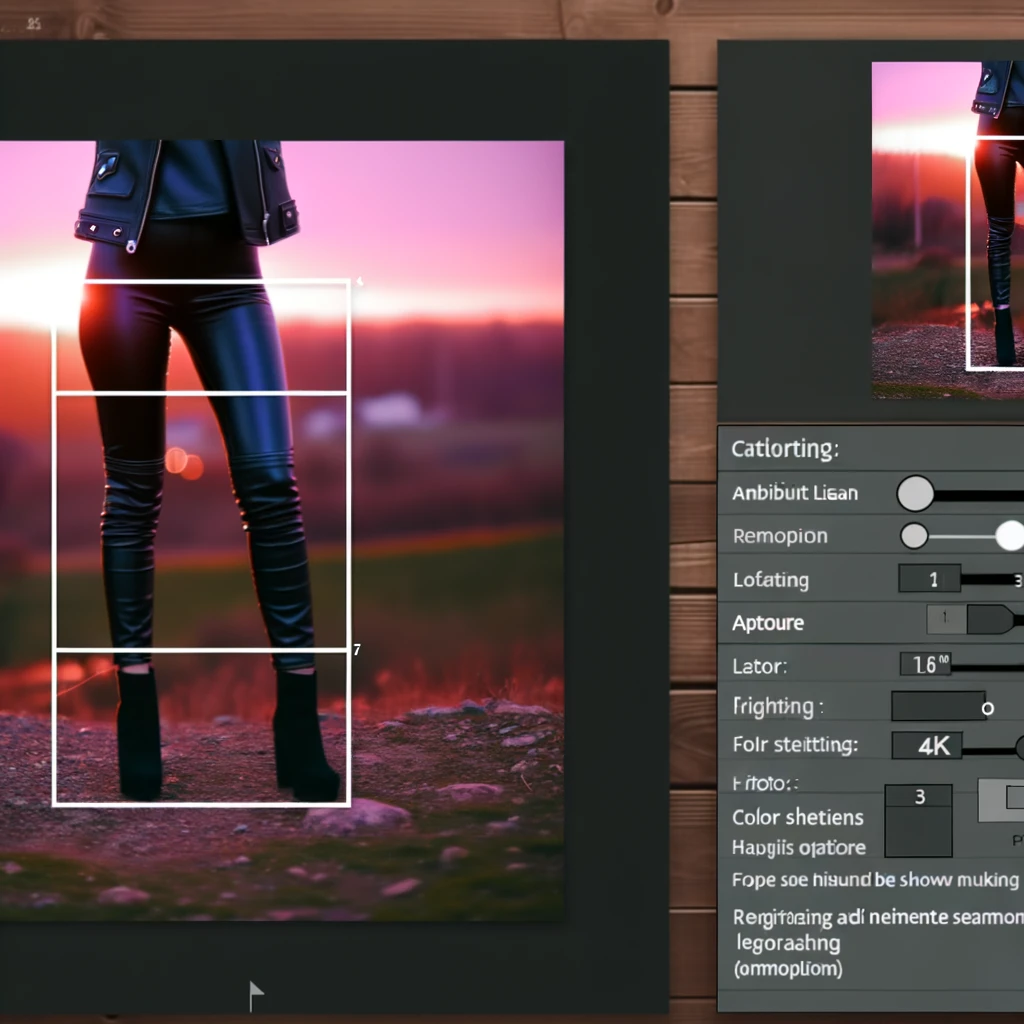Image resolution: width=1024 pixels, height=1024 pixels.
Task: Select the Anbiburt Liean slider knob
Action: (x=915, y=493)
